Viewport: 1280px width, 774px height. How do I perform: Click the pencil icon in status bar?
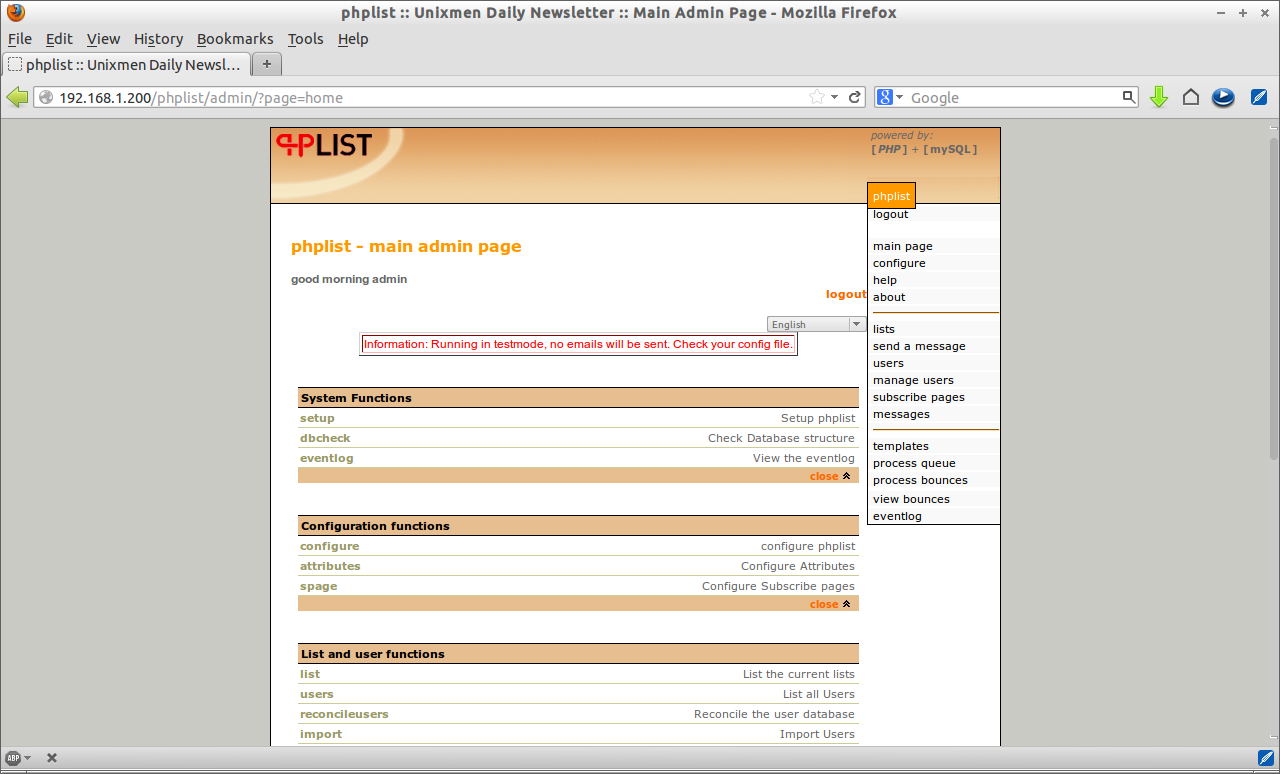coord(1265,758)
